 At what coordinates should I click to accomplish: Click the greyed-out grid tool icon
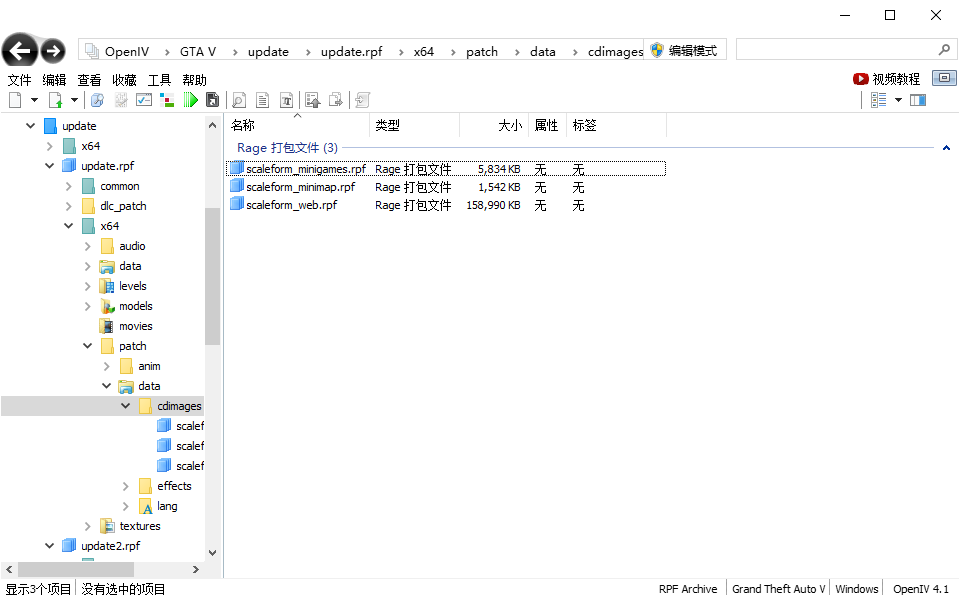[x=121, y=100]
